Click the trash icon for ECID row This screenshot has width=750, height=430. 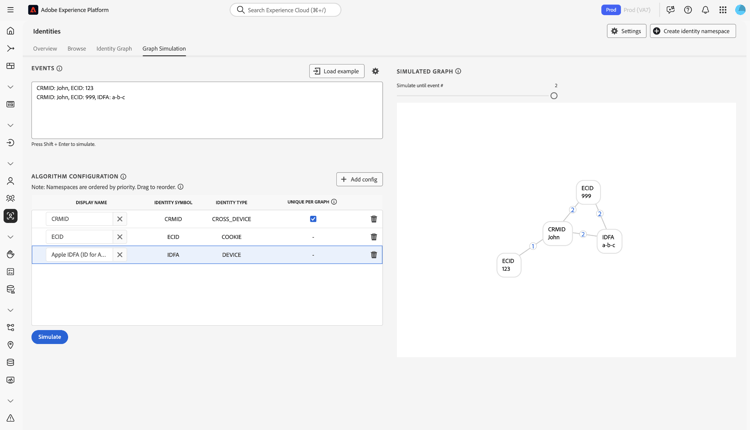(x=374, y=237)
